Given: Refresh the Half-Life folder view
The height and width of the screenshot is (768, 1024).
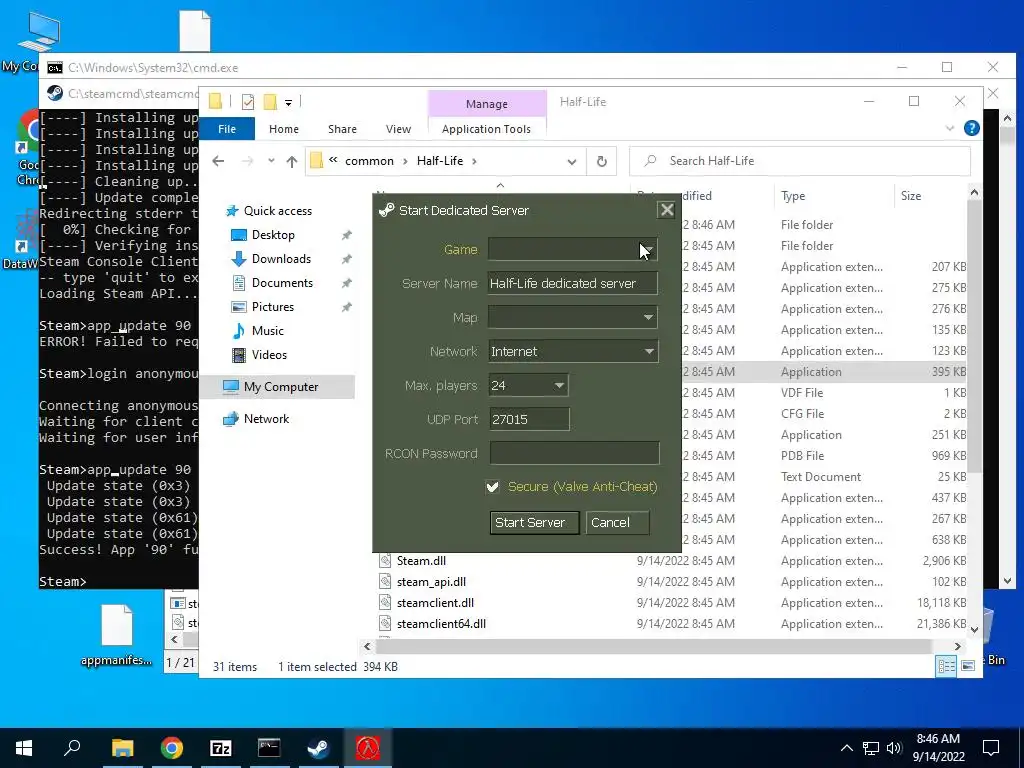Looking at the screenshot, I should pos(601,161).
